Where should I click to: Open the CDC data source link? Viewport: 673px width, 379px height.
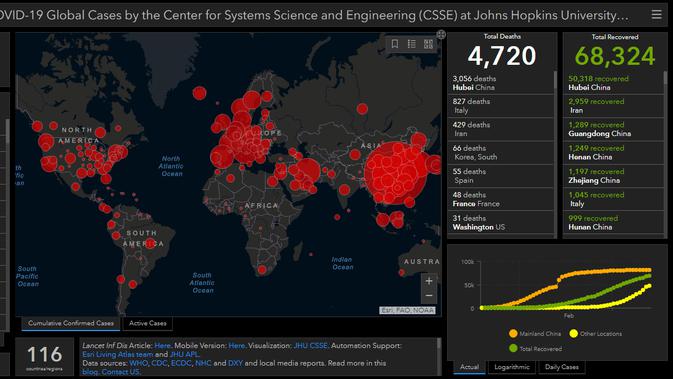(159, 363)
